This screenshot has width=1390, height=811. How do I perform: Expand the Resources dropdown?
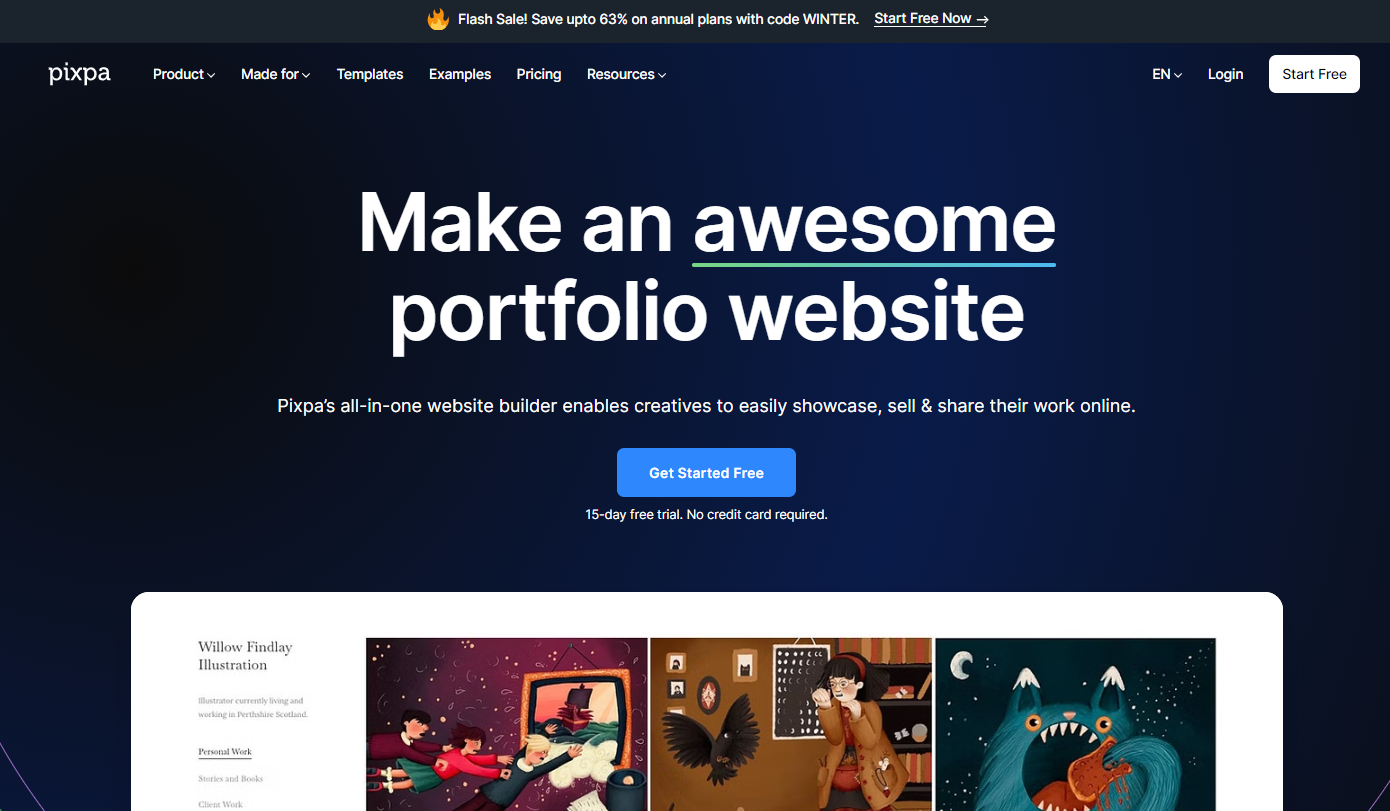pyautogui.click(x=626, y=74)
